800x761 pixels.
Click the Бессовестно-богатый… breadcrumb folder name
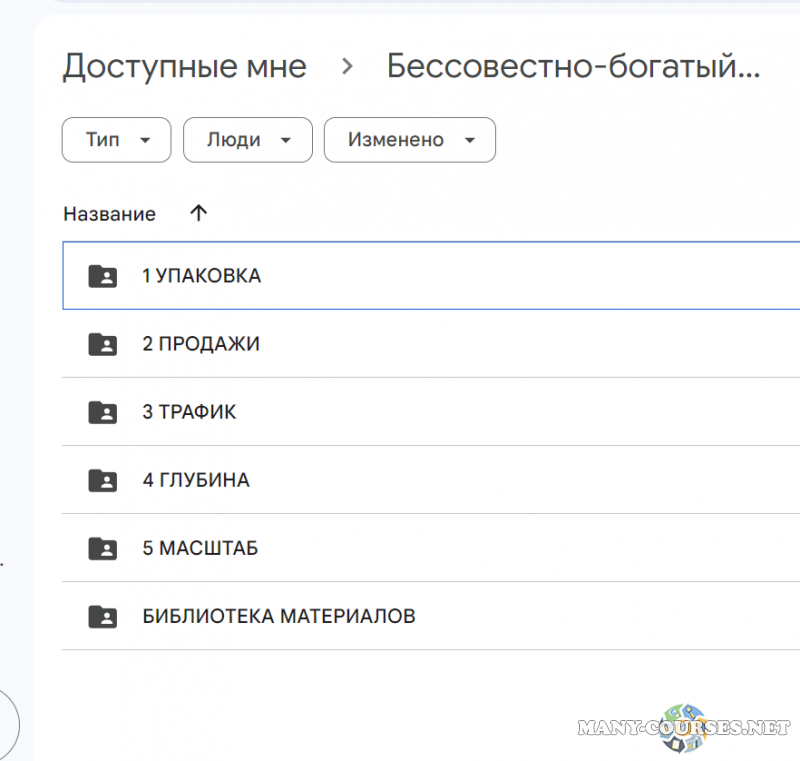[573, 67]
